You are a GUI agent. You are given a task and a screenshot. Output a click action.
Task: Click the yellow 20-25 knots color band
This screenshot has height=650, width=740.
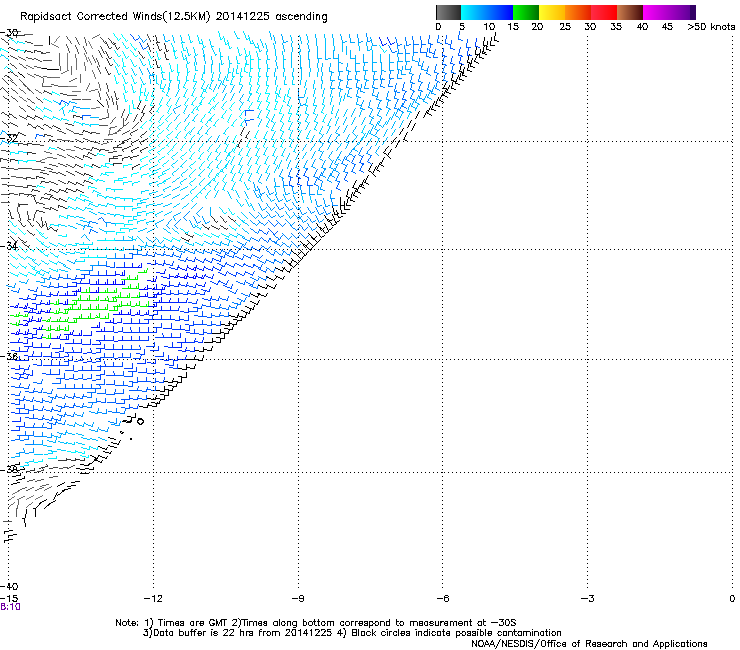pyautogui.click(x=552, y=12)
